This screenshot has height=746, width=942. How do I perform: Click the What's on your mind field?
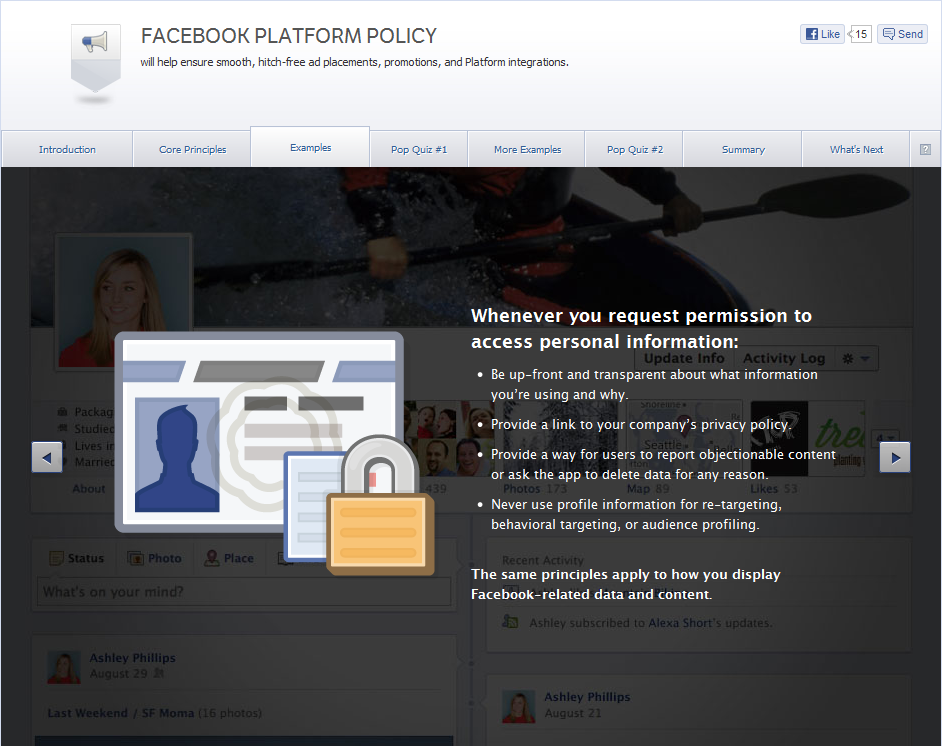tap(244, 592)
